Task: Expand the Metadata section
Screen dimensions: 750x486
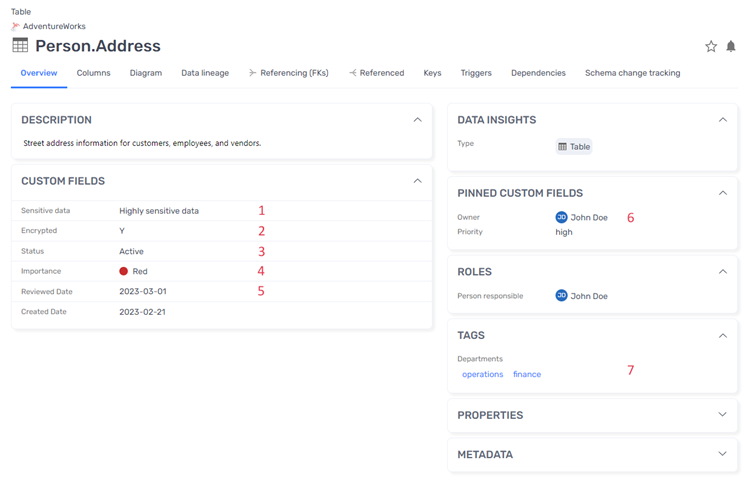Action: (x=722, y=454)
